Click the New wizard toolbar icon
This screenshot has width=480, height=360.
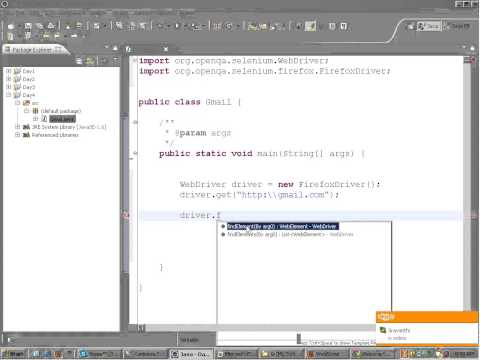pos(11,26)
